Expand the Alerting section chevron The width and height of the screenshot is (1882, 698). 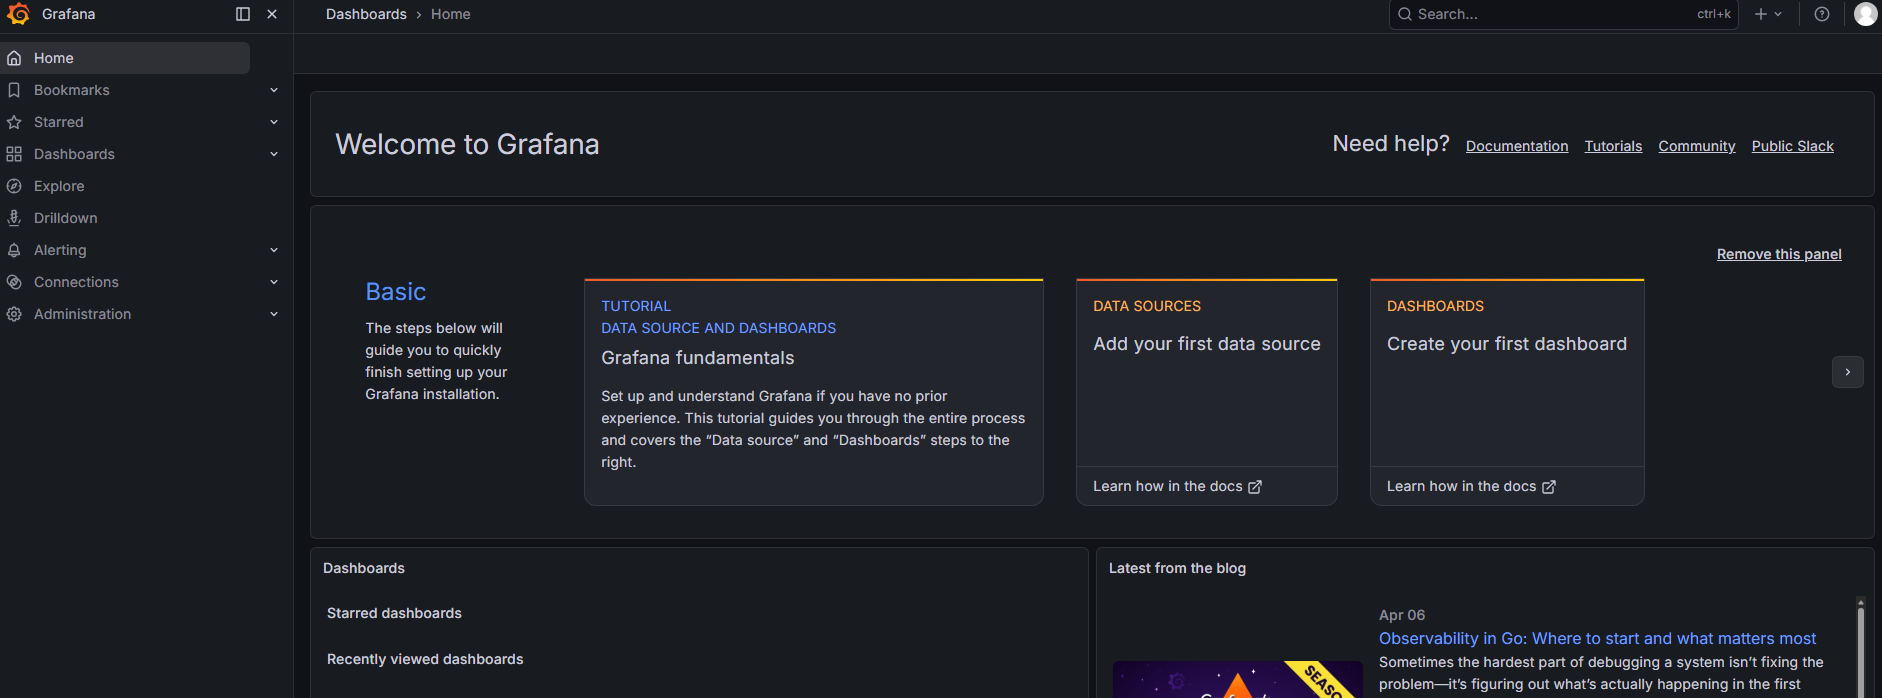coord(274,250)
